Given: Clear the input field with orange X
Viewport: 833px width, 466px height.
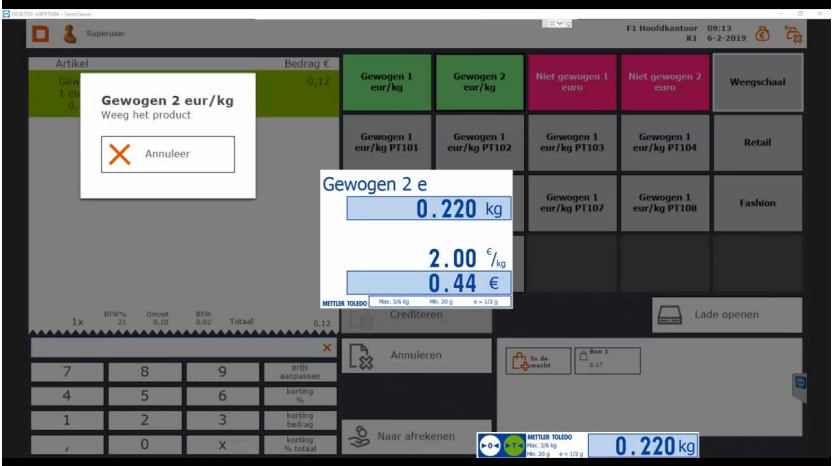Looking at the screenshot, I should coord(326,348).
